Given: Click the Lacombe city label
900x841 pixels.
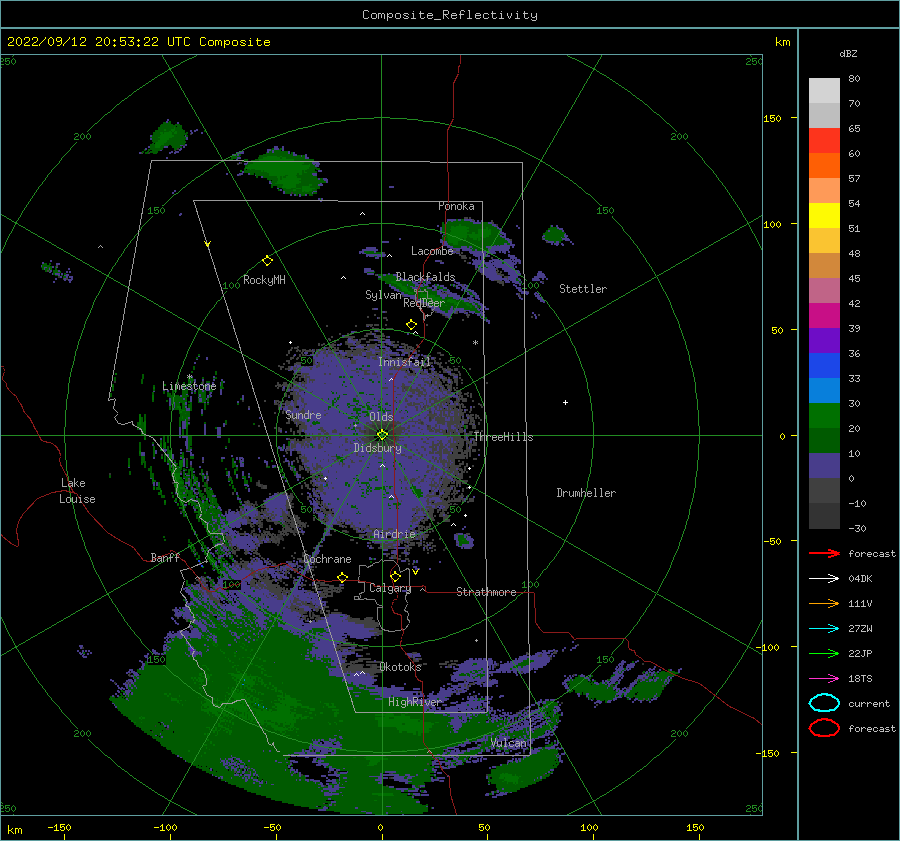Looking at the screenshot, I should pos(432,251).
